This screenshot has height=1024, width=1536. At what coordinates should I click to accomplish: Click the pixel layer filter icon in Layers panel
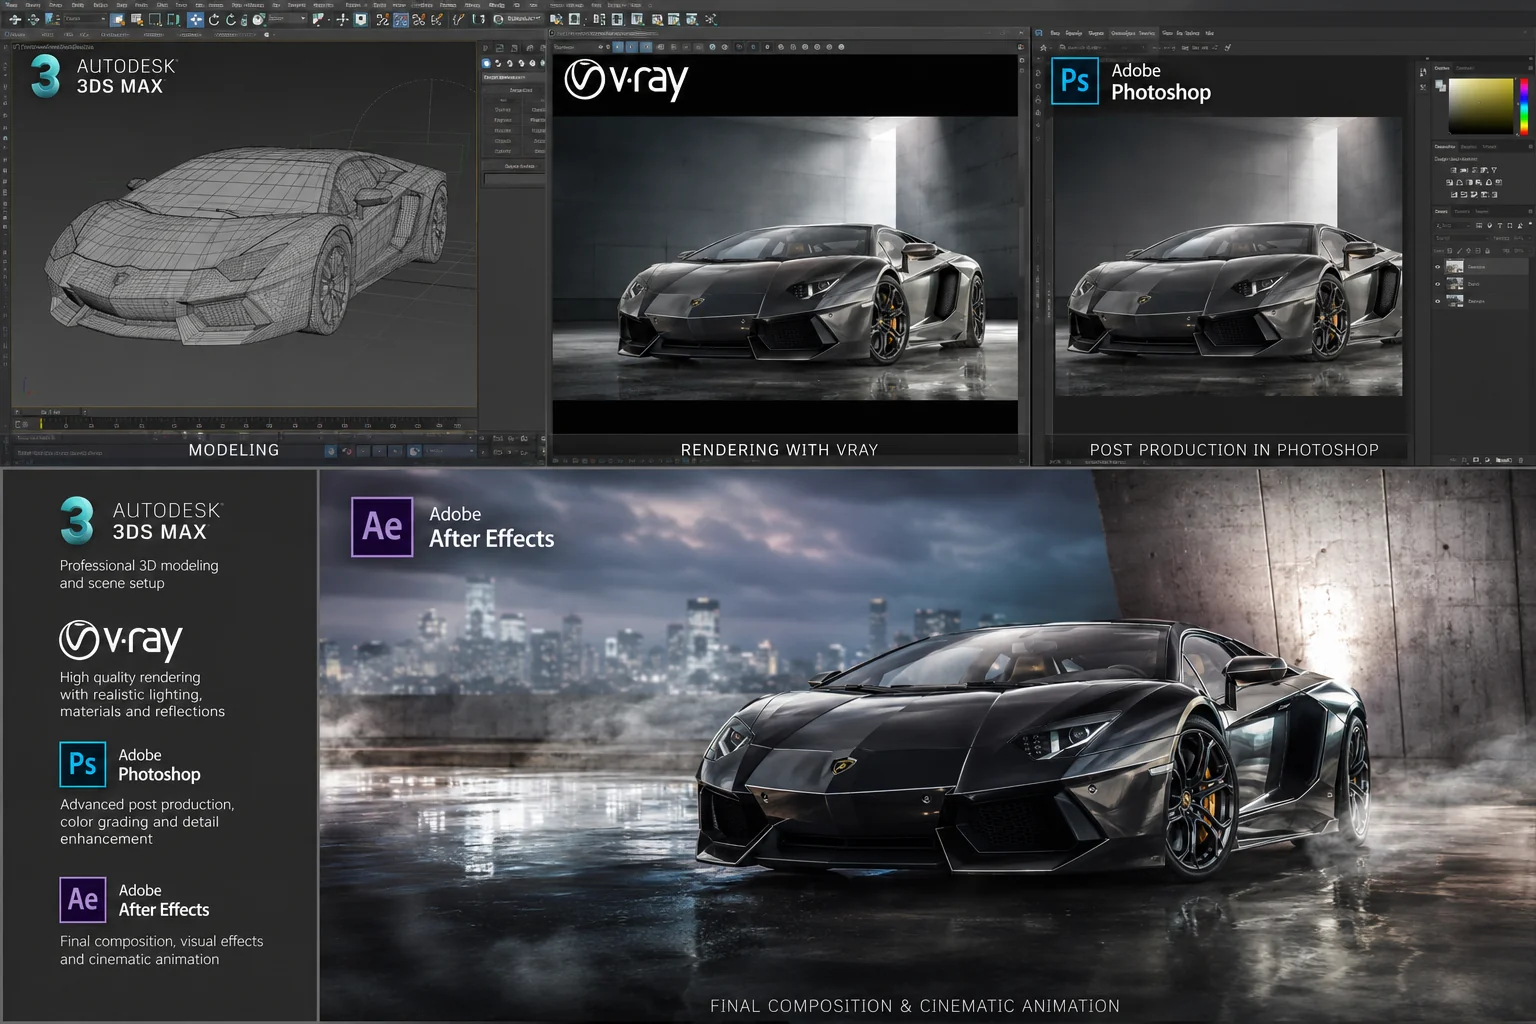[x=1479, y=225]
